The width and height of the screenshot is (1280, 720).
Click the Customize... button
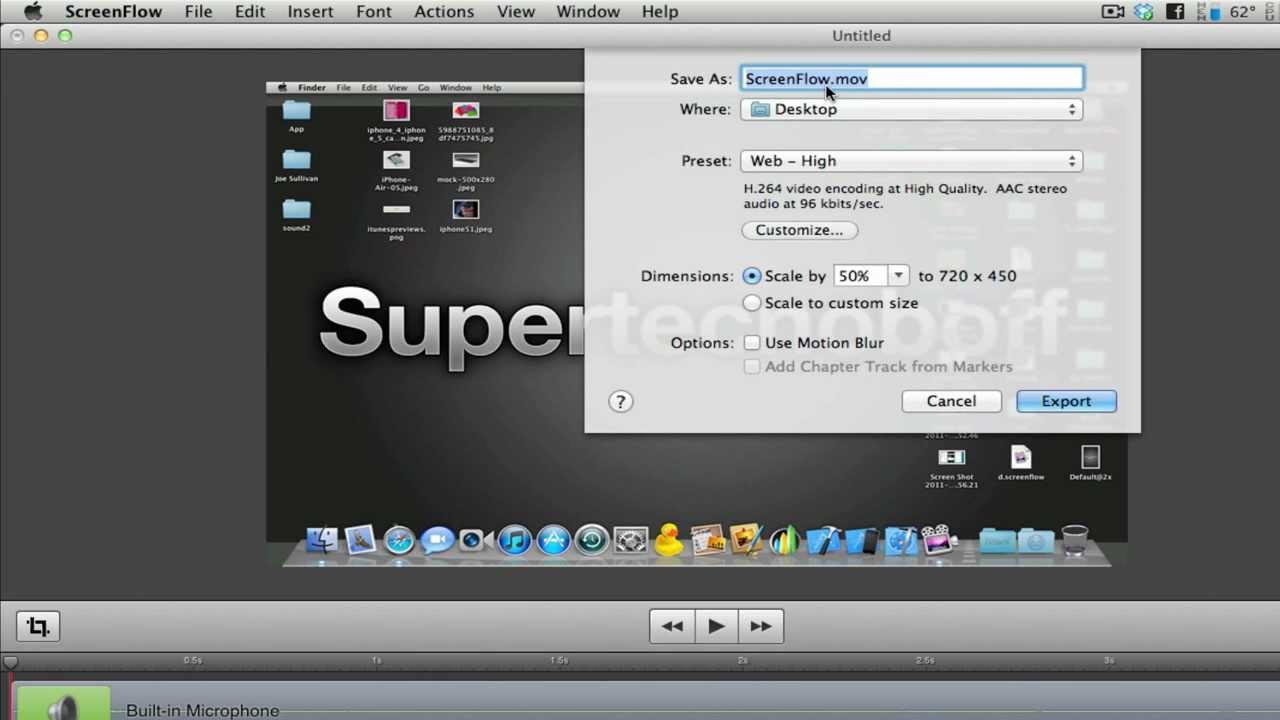[799, 230]
